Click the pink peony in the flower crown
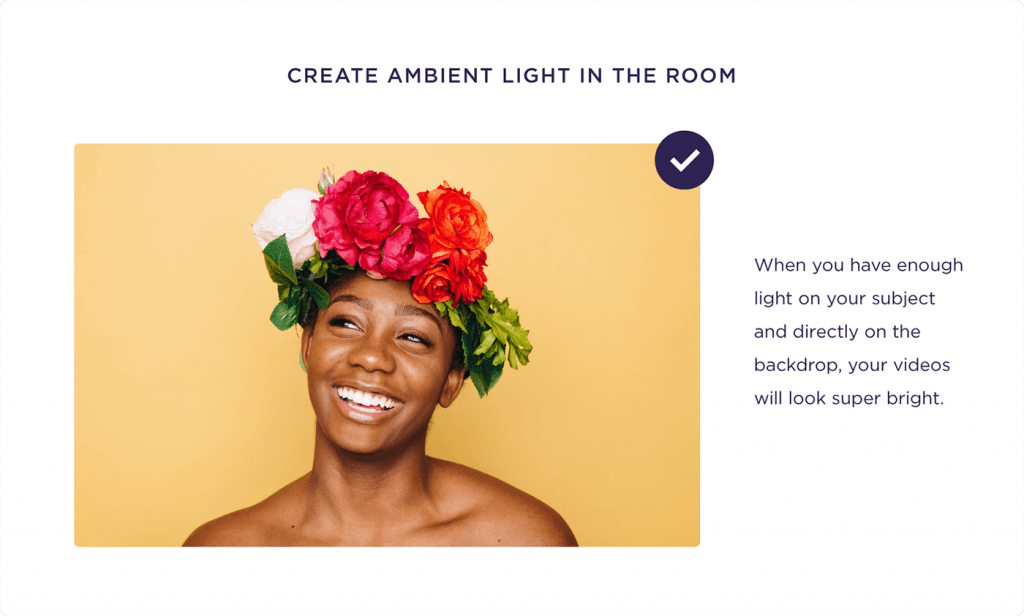This screenshot has height=616, width=1024. pyautogui.click(x=371, y=222)
